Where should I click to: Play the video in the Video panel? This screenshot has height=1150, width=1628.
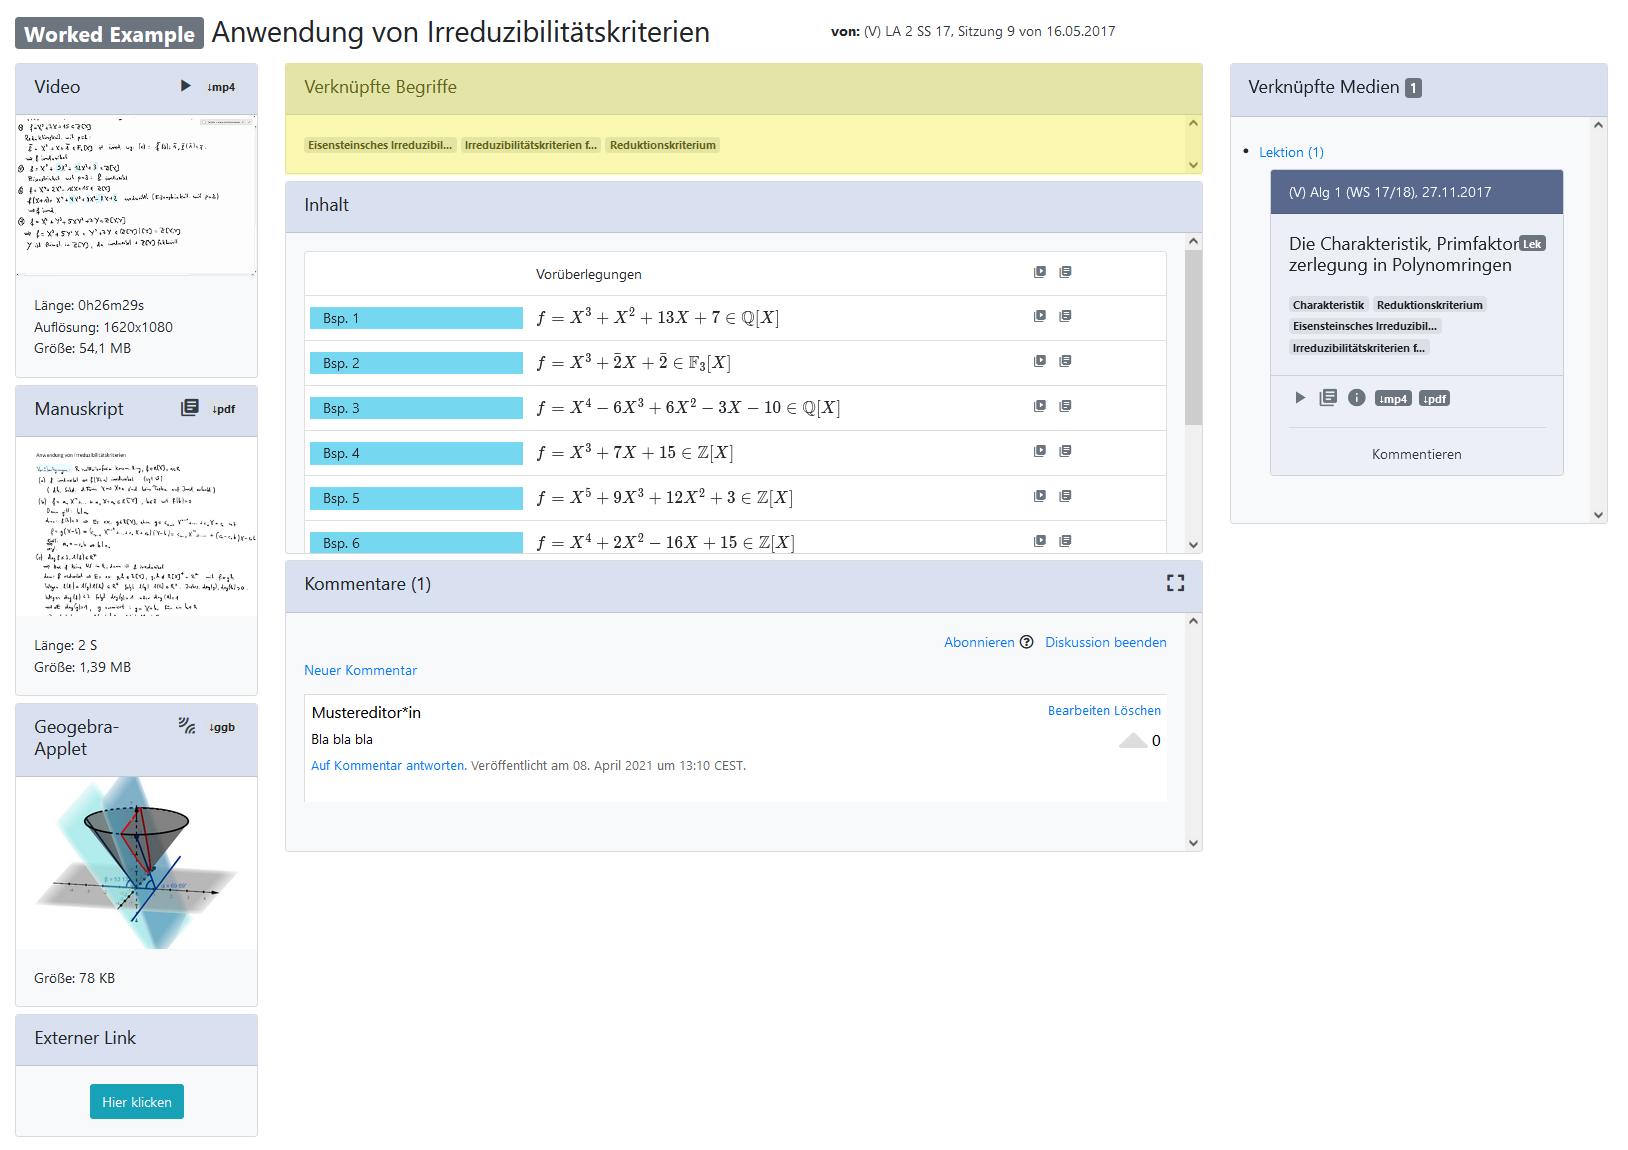pyautogui.click(x=185, y=86)
